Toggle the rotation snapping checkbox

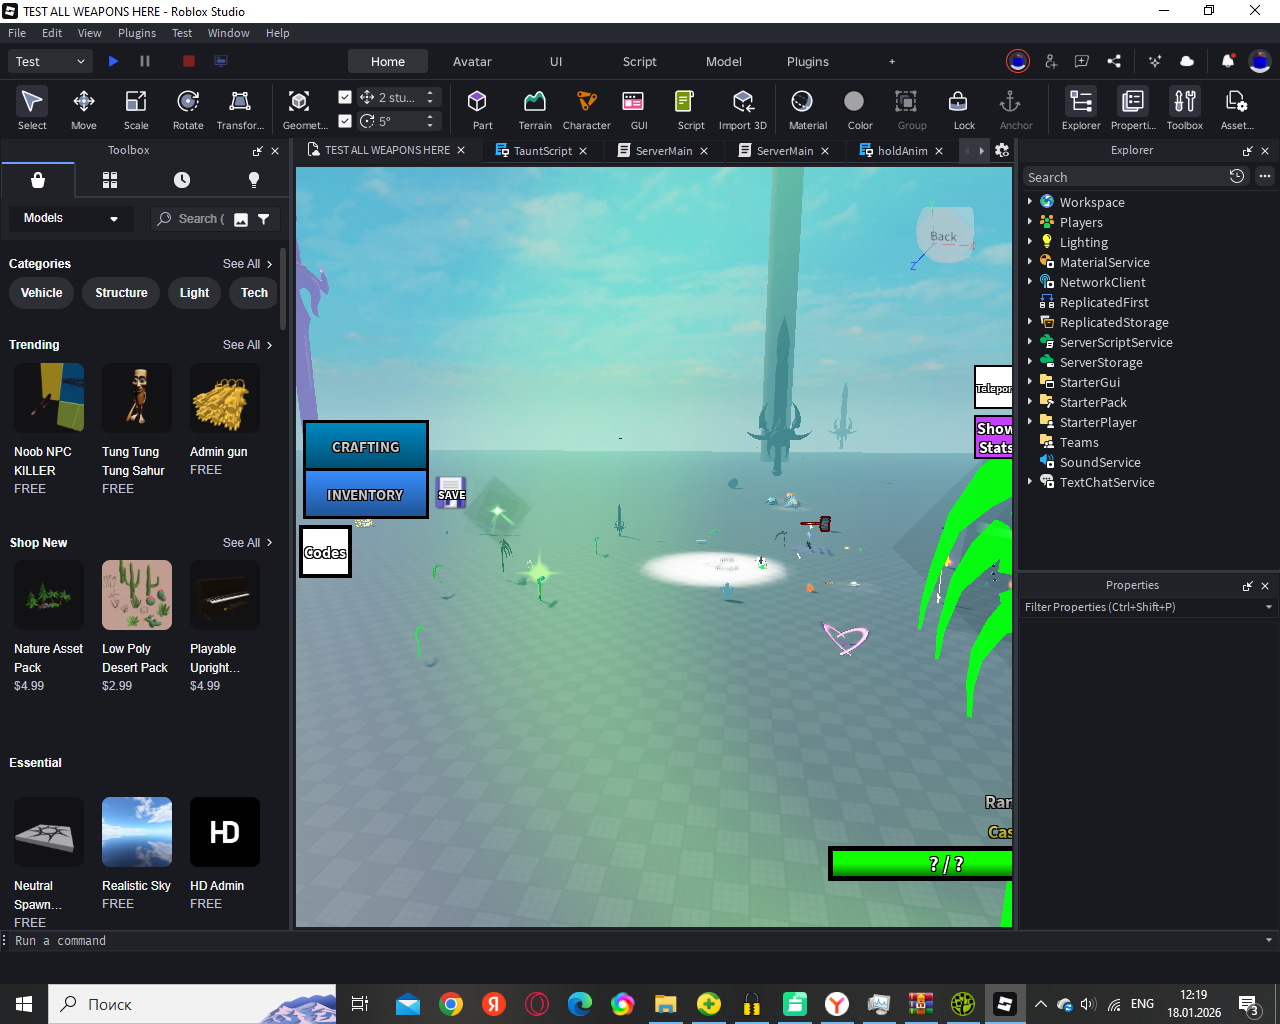coord(345,121)
